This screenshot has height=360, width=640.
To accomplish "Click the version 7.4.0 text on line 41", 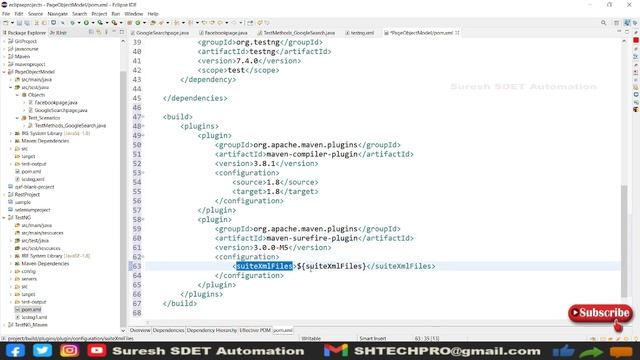I will [x=247, y=61].
